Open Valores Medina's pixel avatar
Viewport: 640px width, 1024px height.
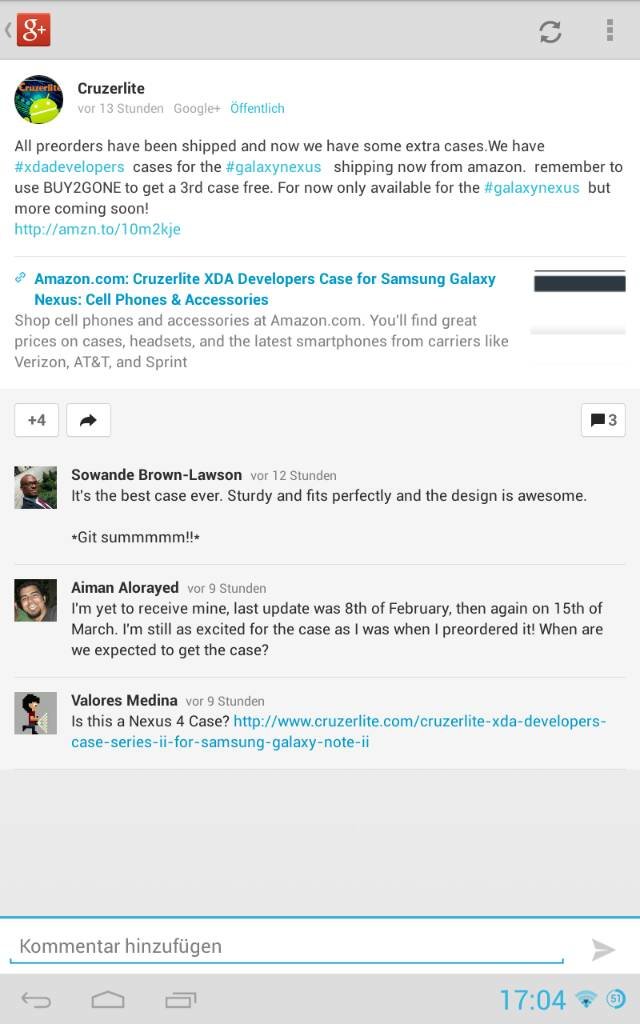click(x=35, y=713)
